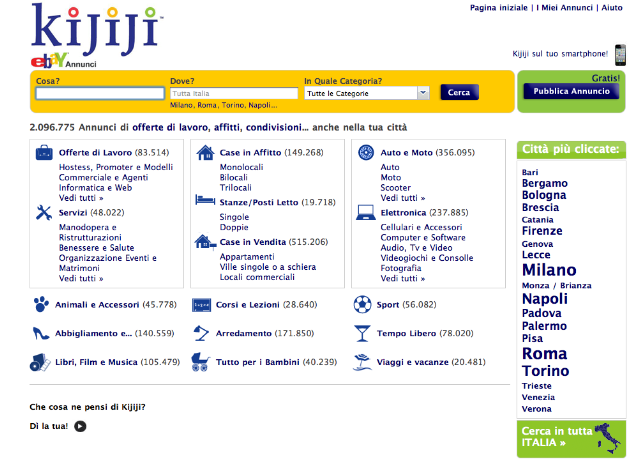Click the cocktail glass icon for Tempo Libero
640x470 pixels.
pyautogui.click(x=362, y=333)
